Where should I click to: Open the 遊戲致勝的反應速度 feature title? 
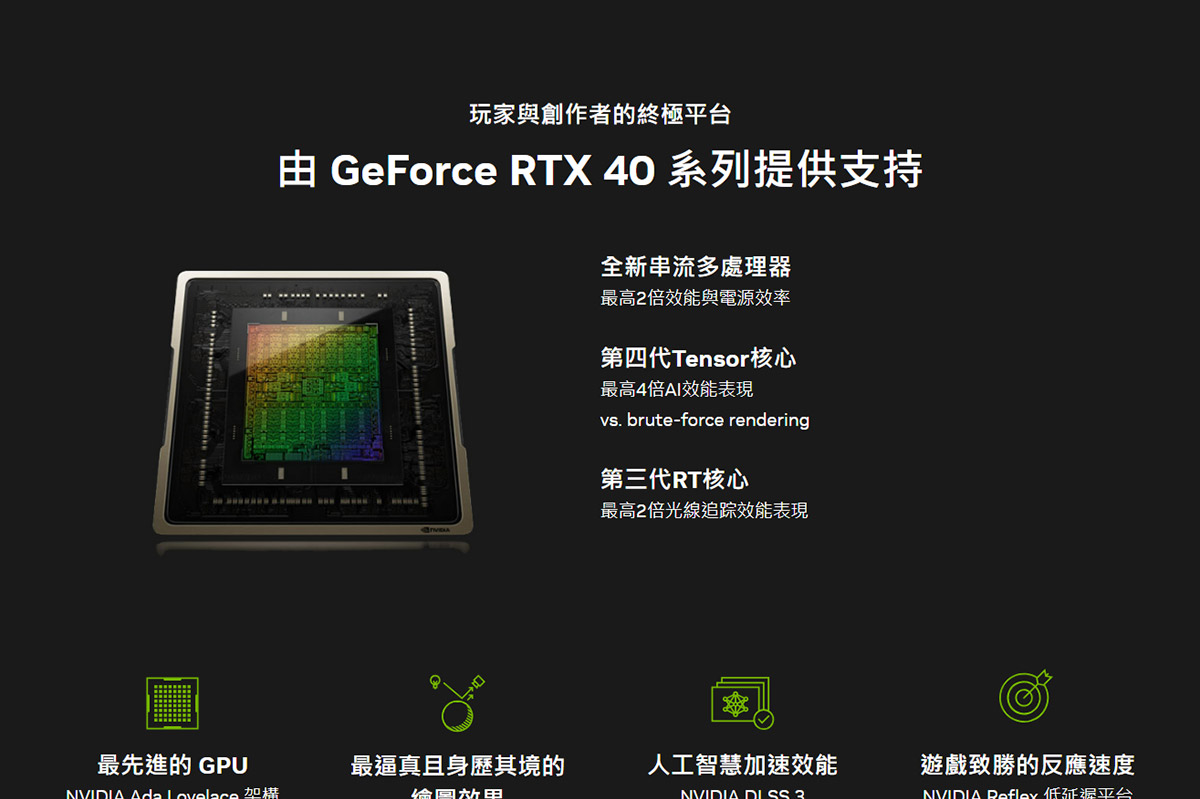click(x=1028, y=766)
